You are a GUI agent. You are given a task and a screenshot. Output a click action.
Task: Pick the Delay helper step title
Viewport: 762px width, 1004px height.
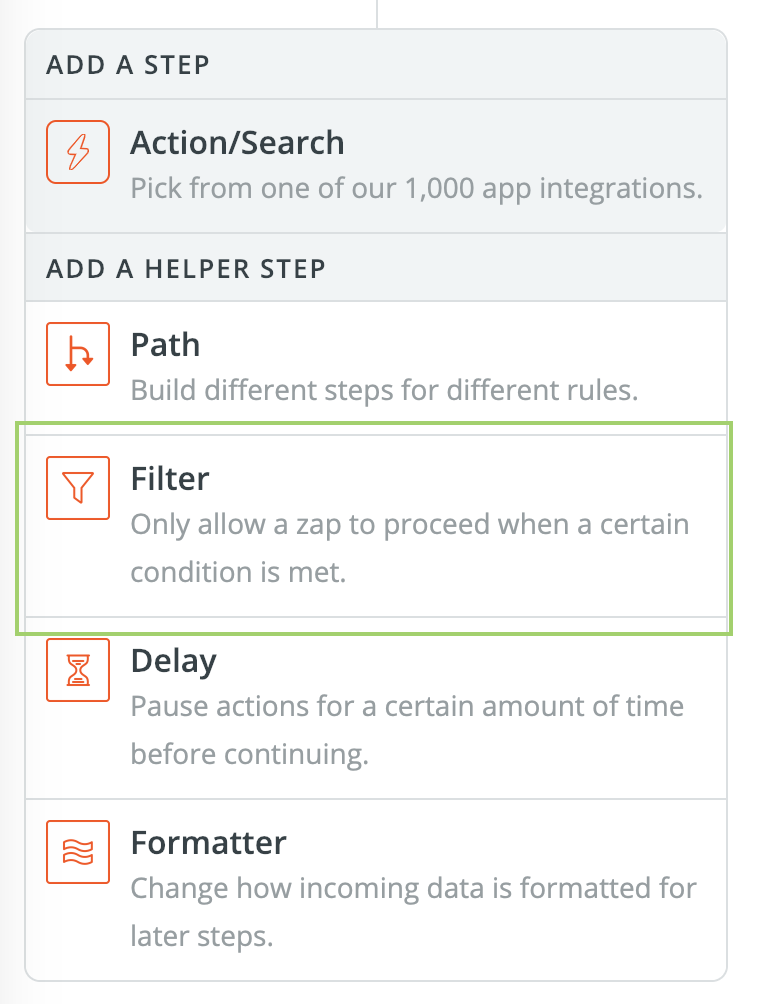tap(174, 662)
